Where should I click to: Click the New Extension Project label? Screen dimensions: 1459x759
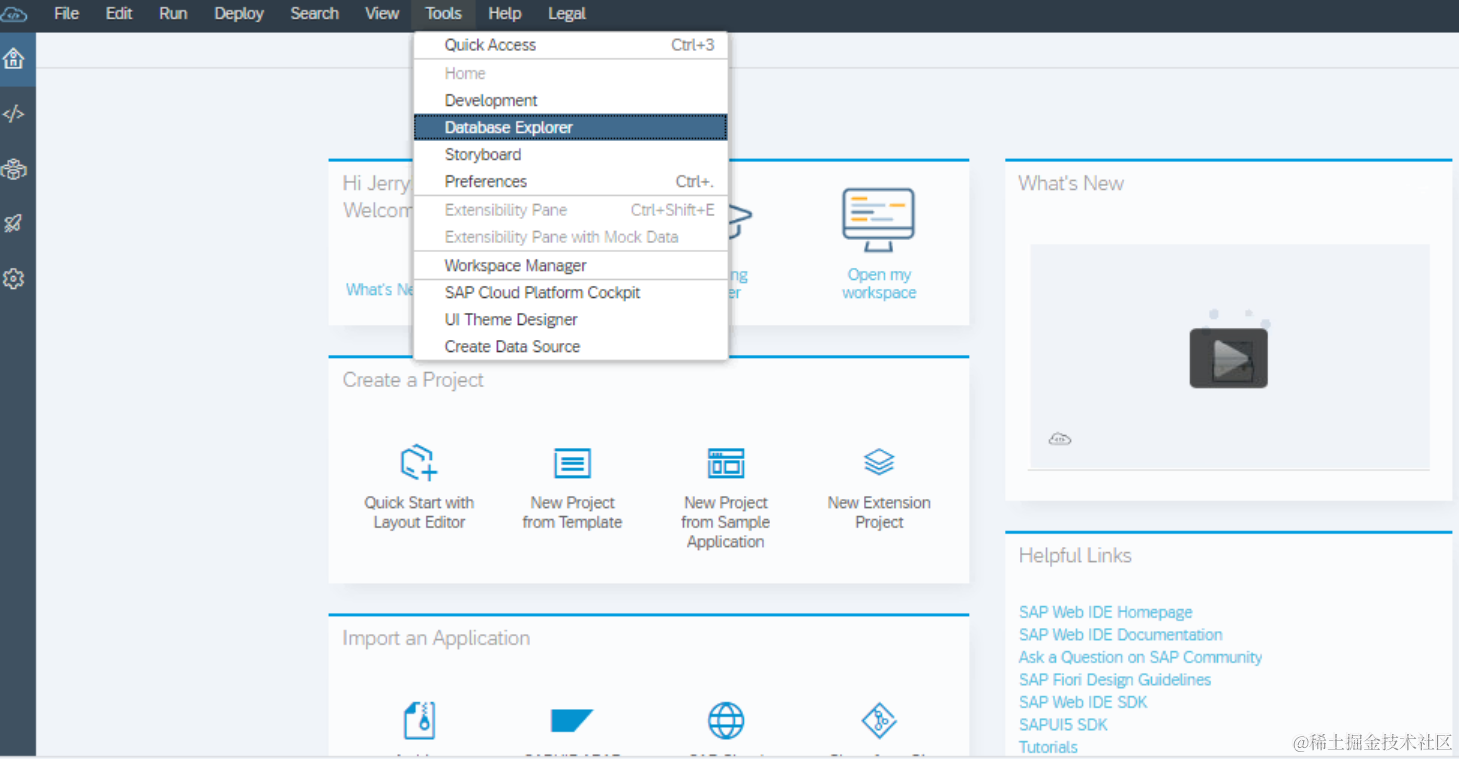879,512
